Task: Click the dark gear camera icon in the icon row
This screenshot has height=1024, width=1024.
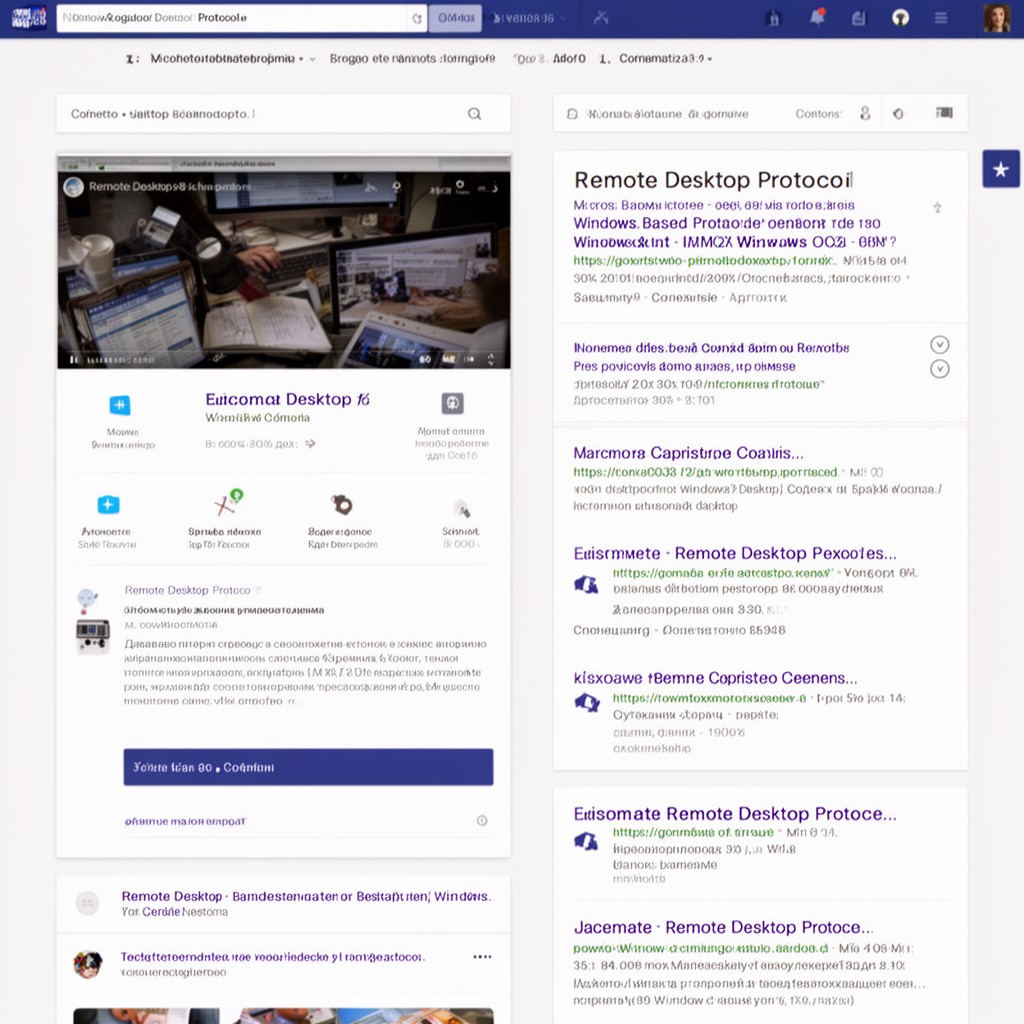Action: click(x=342, y=504)
